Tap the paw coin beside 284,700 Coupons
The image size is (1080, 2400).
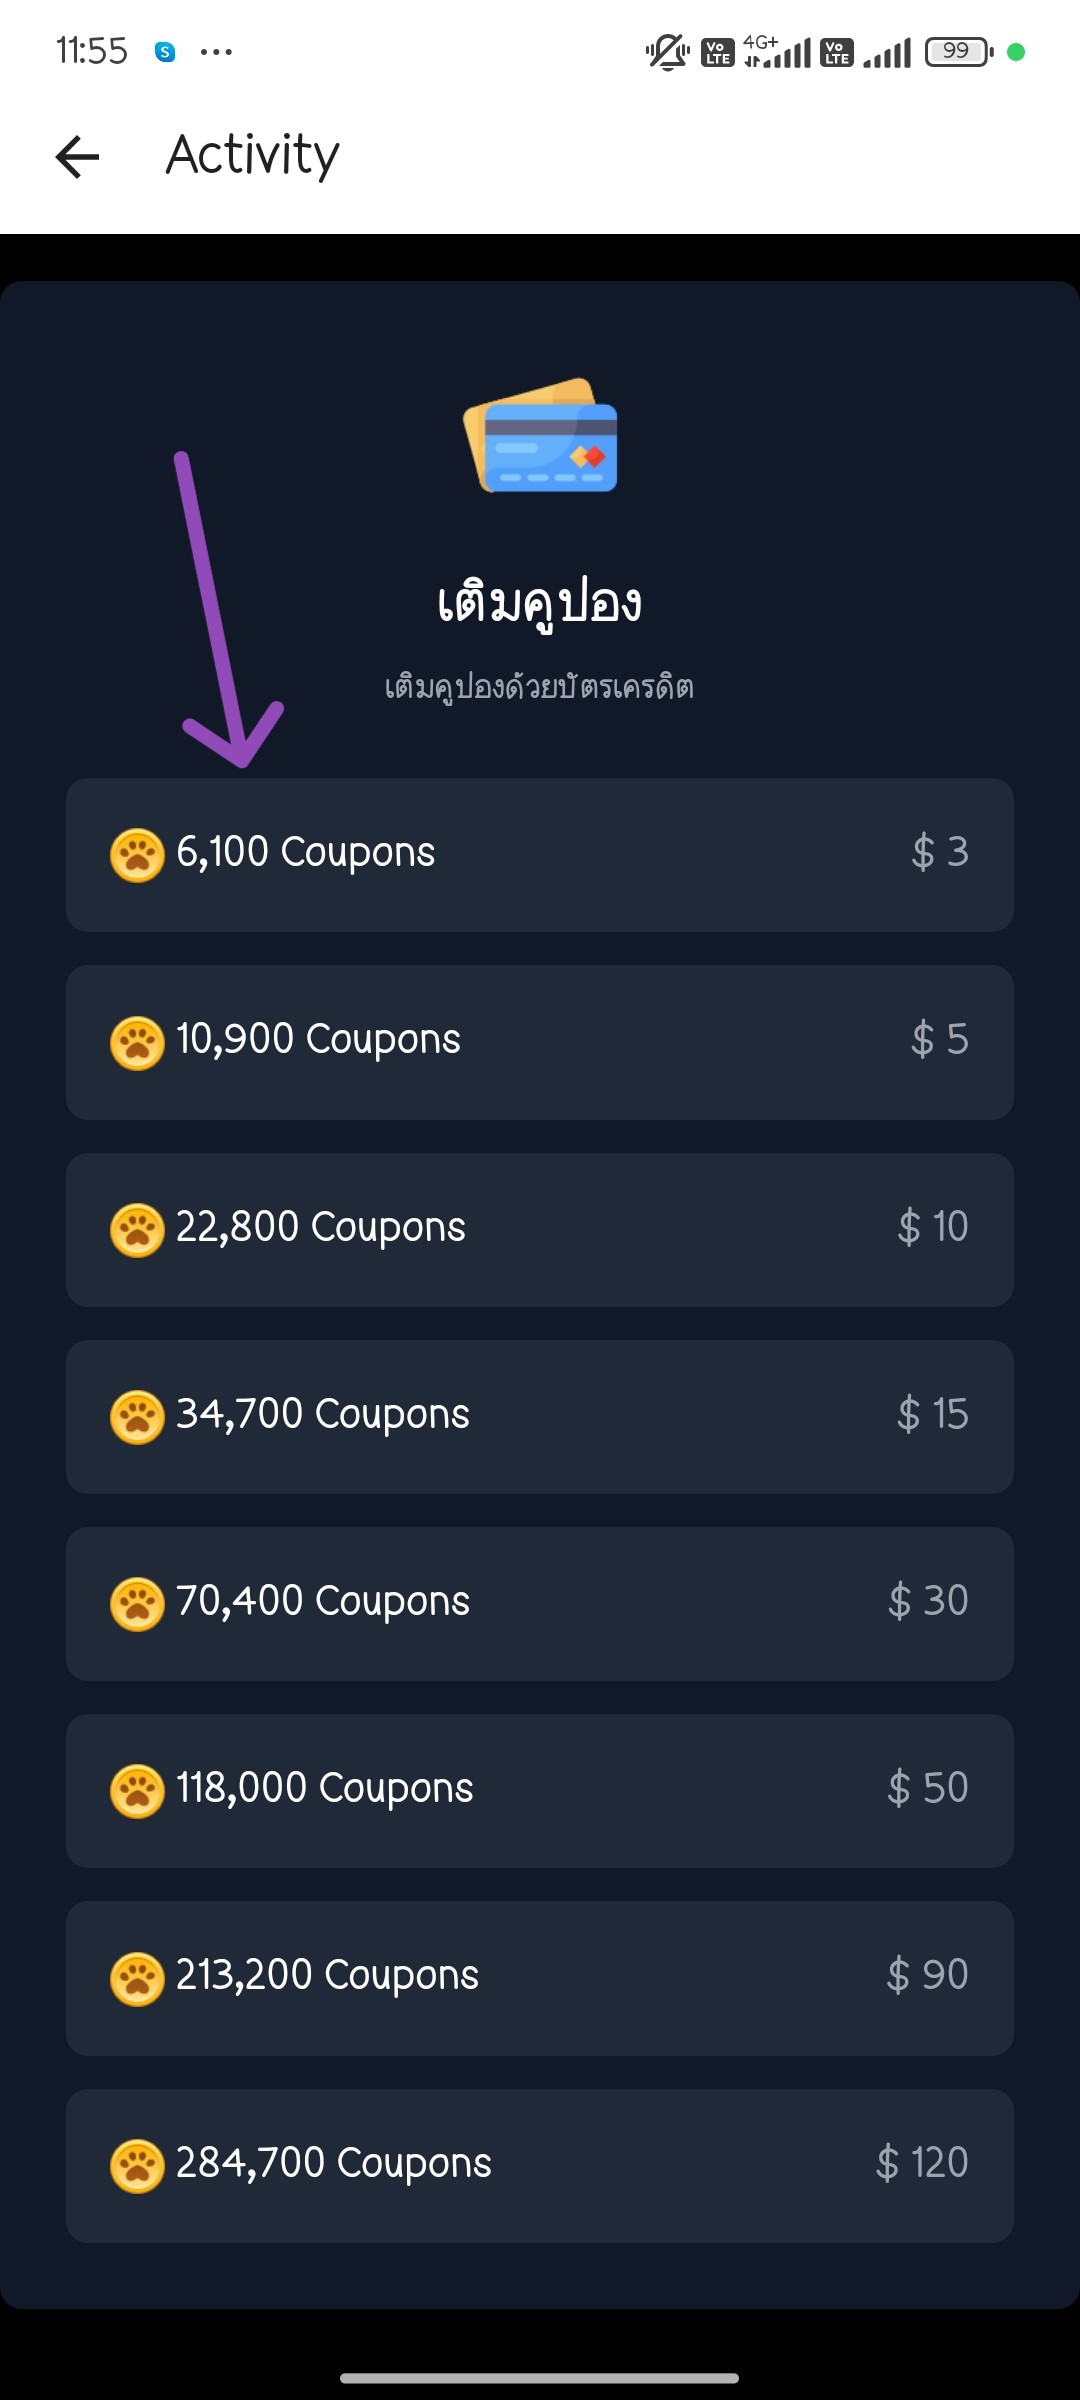(x=137, y=2166)
